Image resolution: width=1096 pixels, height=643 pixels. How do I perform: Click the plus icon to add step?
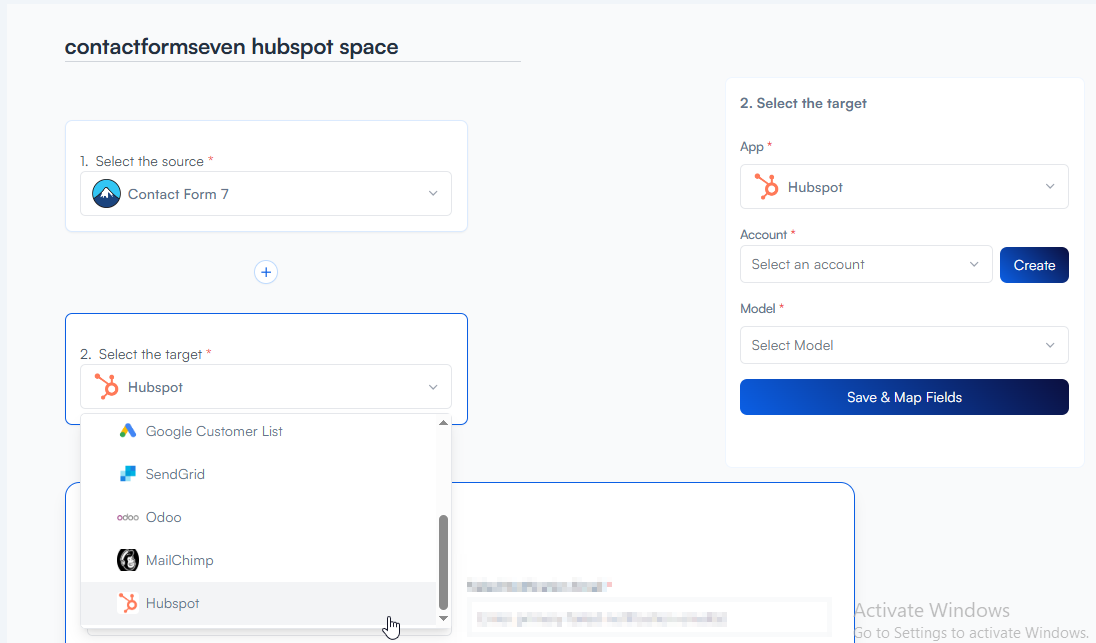coord(266,272)
